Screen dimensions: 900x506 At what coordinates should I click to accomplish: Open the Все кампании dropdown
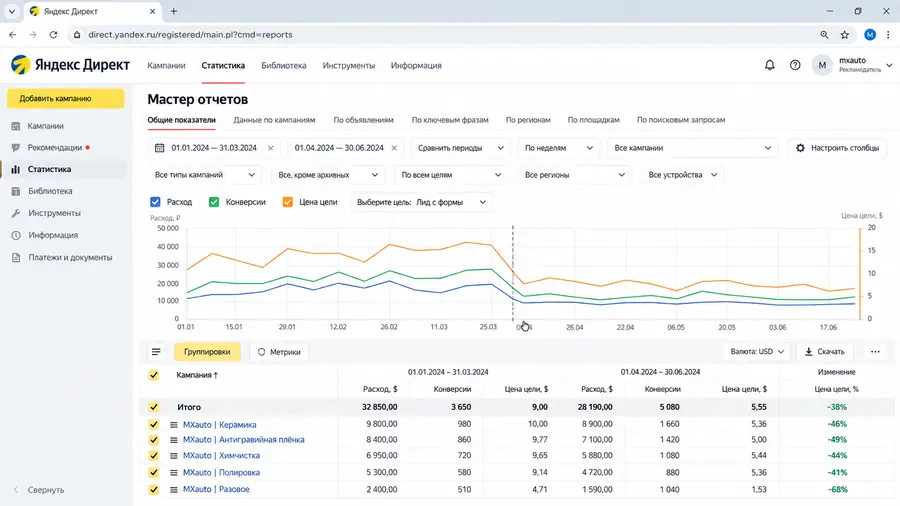pyautogui.click(x=692, y=148)
